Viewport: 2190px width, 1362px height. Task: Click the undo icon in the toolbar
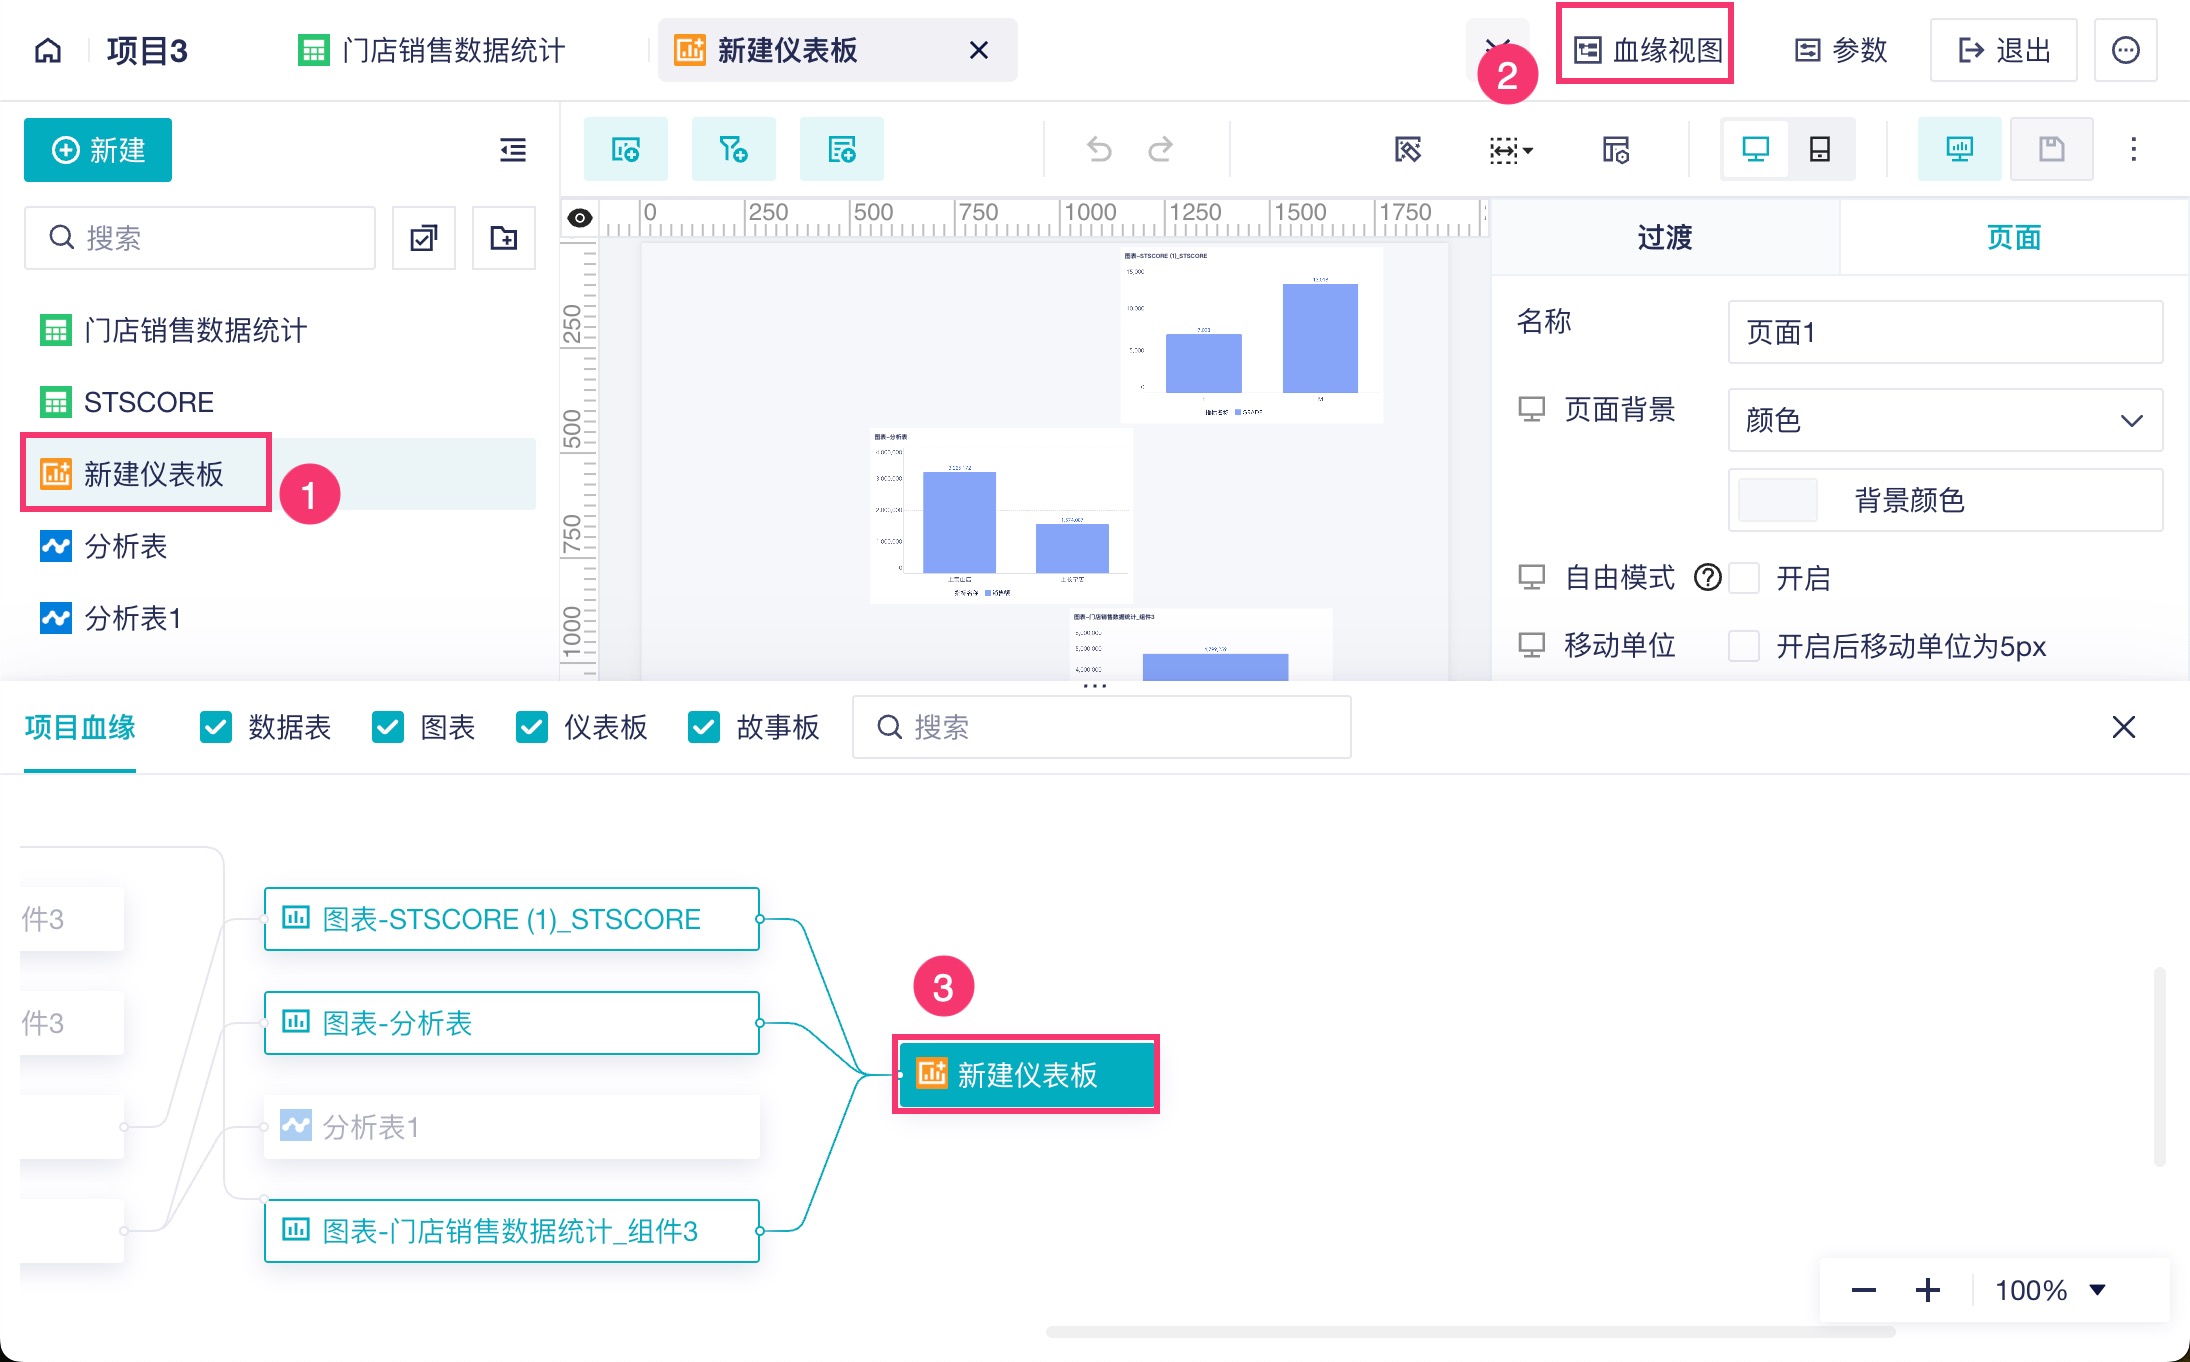1100,149
